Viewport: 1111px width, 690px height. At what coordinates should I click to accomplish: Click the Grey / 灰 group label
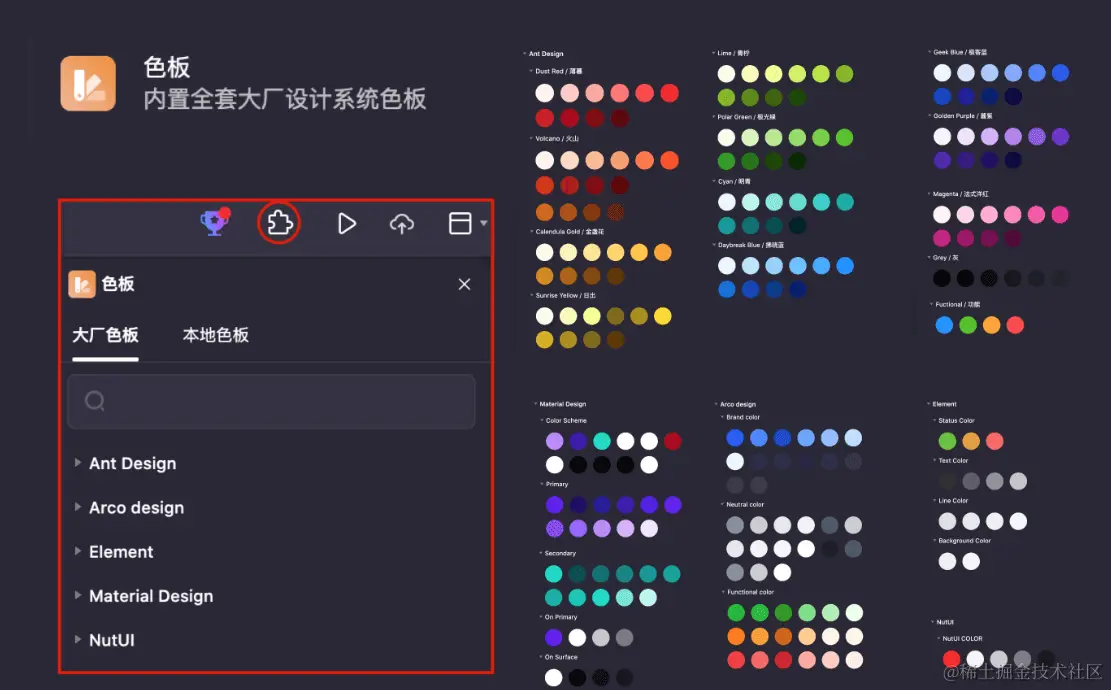point(945,257)
